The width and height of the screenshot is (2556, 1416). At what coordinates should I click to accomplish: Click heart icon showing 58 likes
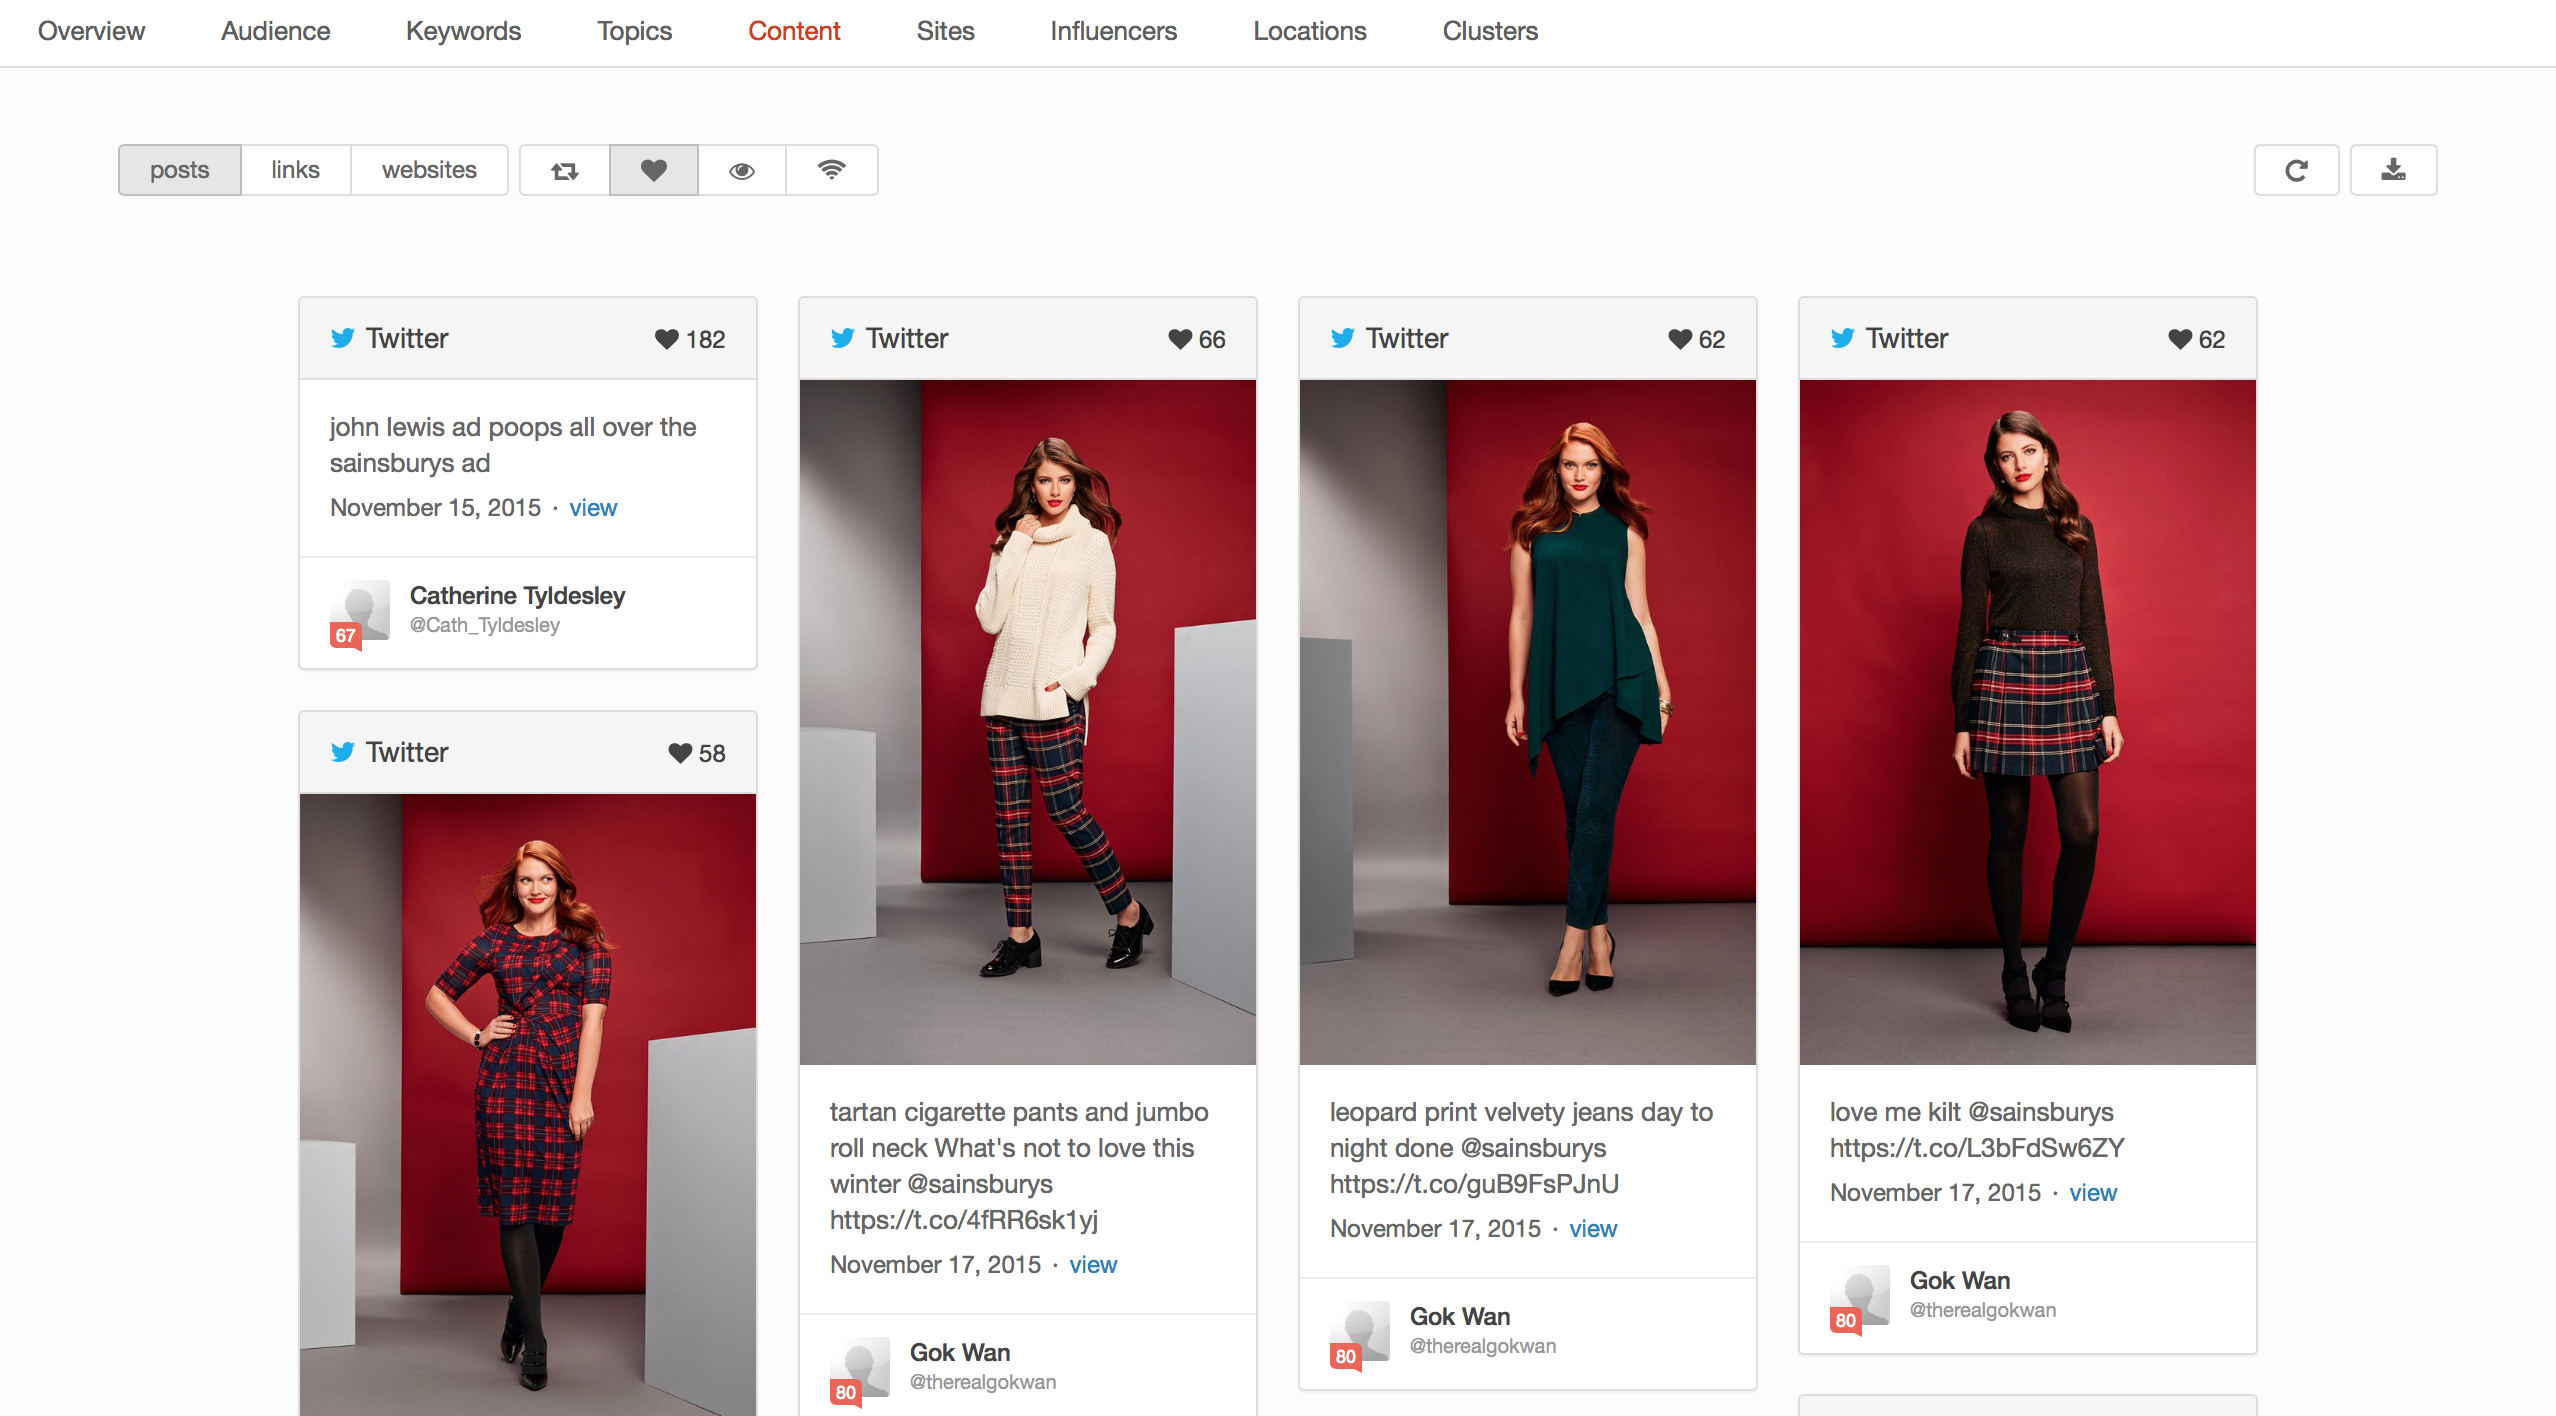(x=680, y=753)
